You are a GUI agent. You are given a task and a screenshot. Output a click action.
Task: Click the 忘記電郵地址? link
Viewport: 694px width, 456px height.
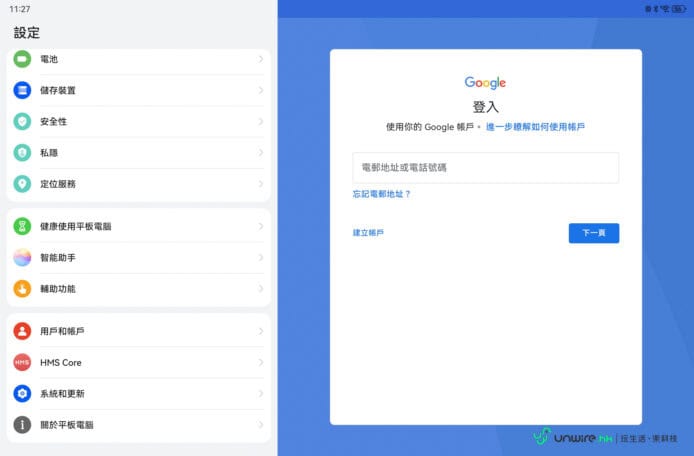382,194
